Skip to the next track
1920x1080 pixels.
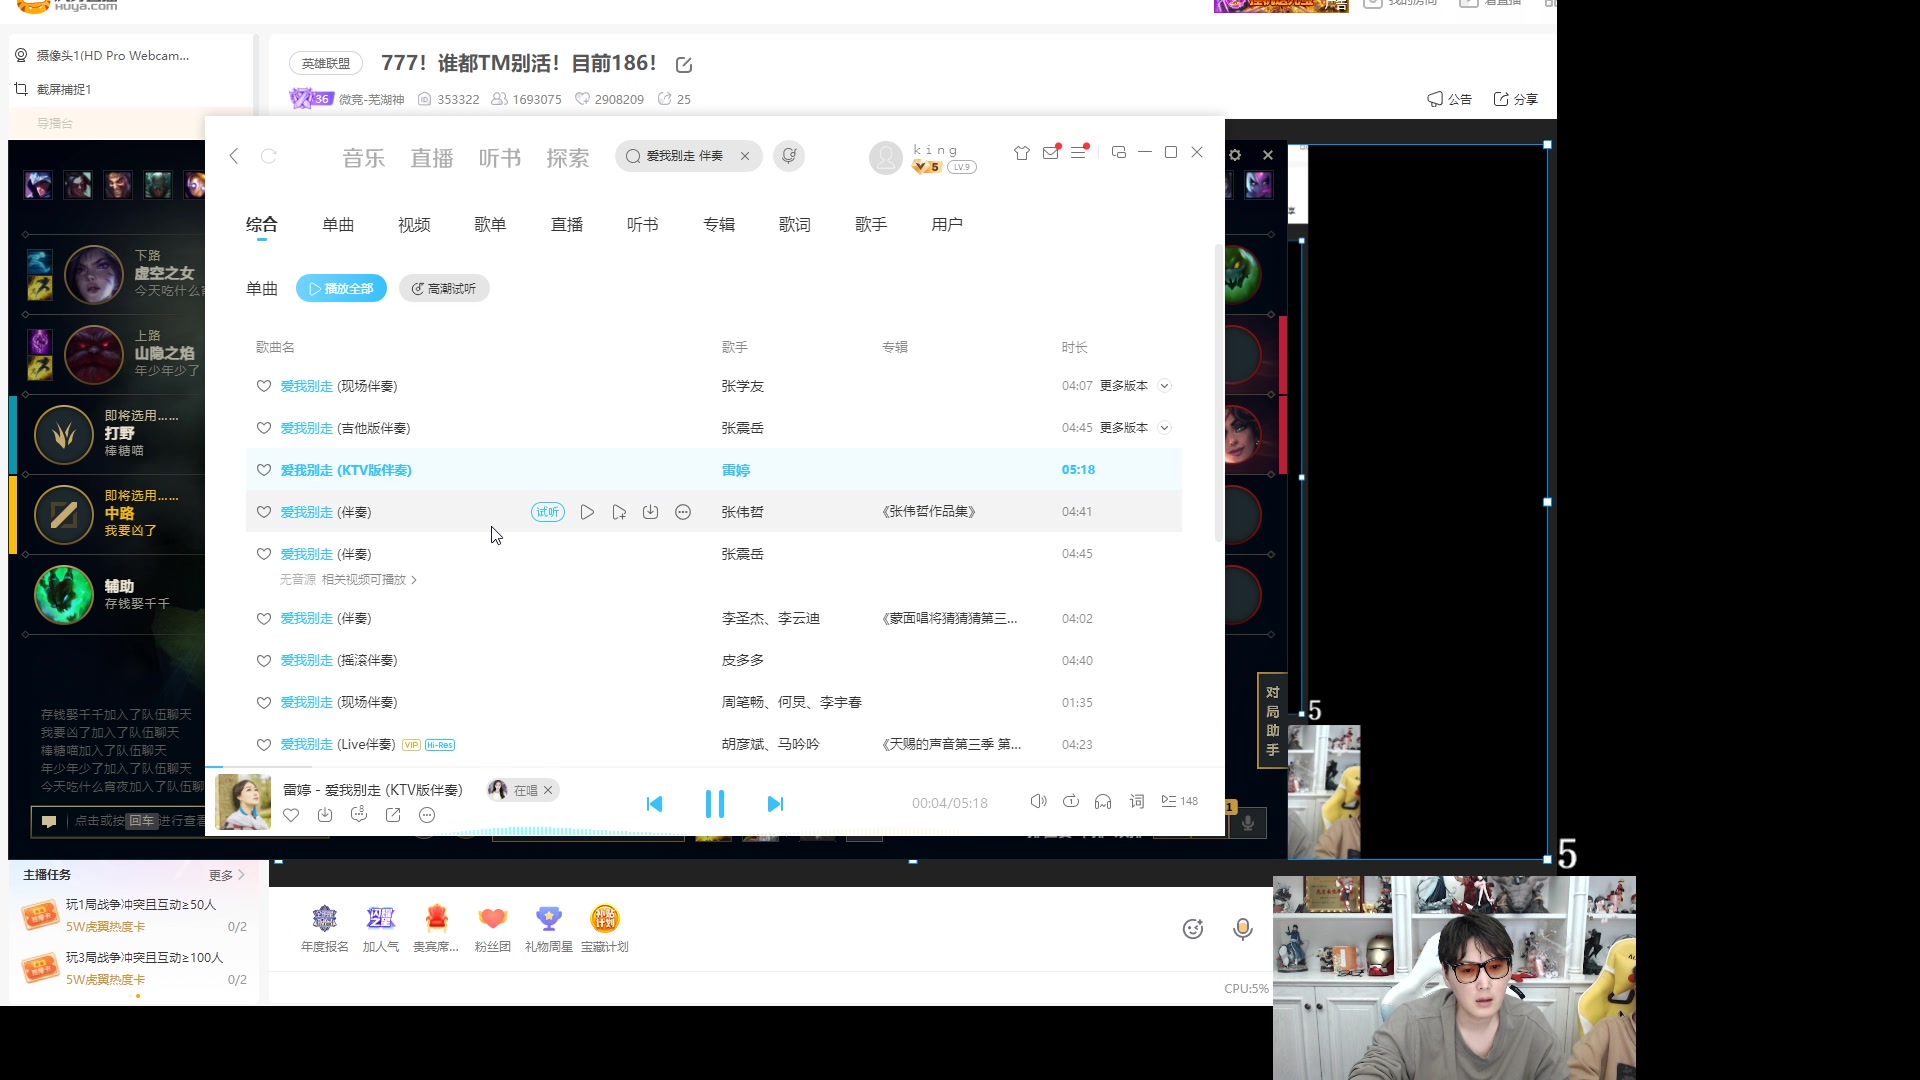tap(775, 804)
